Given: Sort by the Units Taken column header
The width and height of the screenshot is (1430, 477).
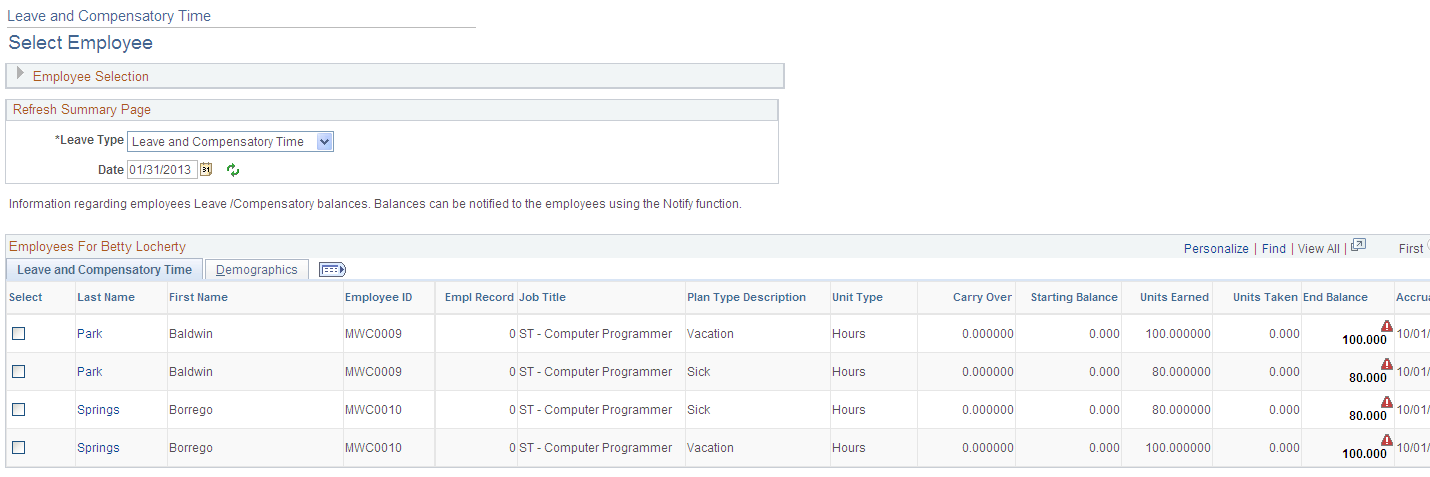Looking at the screenshot, I should 1265,297.
